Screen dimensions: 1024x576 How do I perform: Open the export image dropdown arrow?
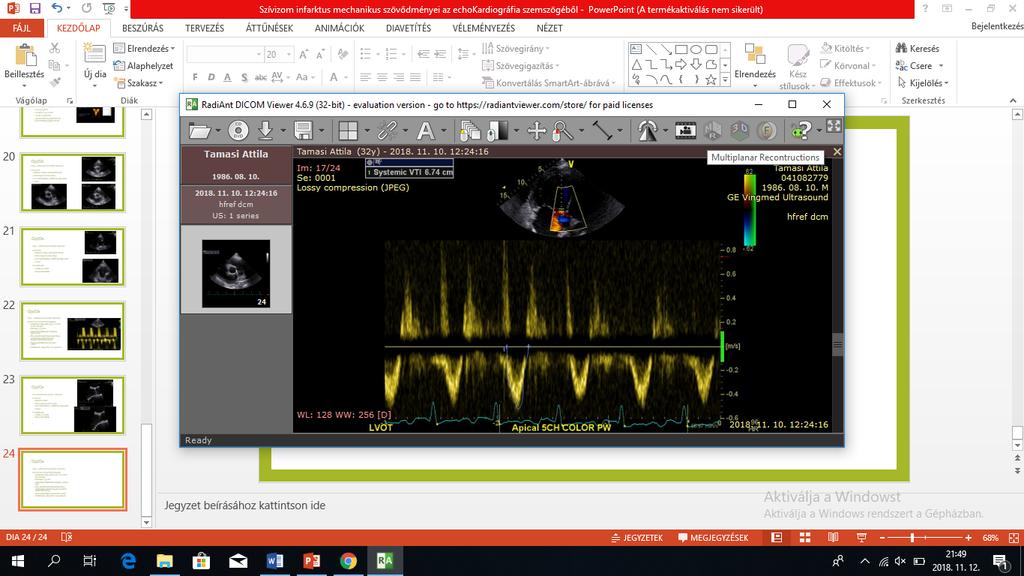click(321, 131)
